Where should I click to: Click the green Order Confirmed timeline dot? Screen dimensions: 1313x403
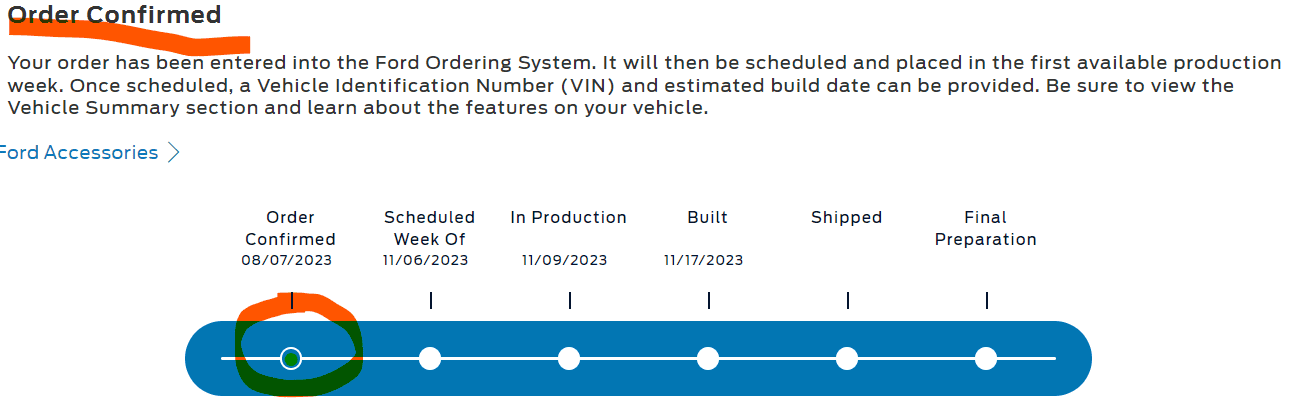click(291, 358)
